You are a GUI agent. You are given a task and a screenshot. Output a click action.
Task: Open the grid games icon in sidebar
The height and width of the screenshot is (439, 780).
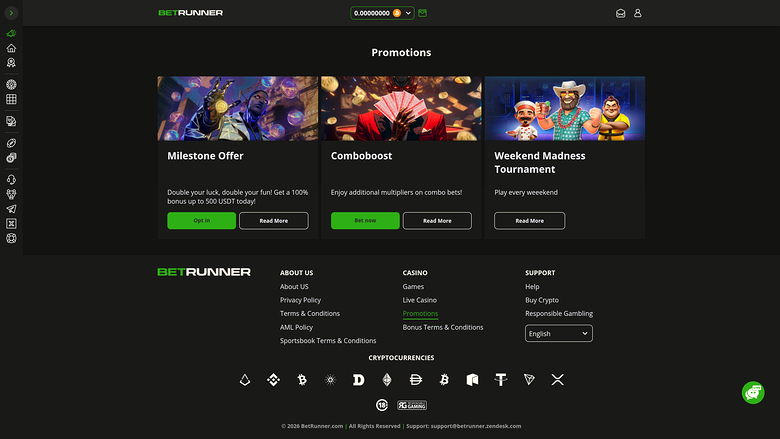coord(11,99)
